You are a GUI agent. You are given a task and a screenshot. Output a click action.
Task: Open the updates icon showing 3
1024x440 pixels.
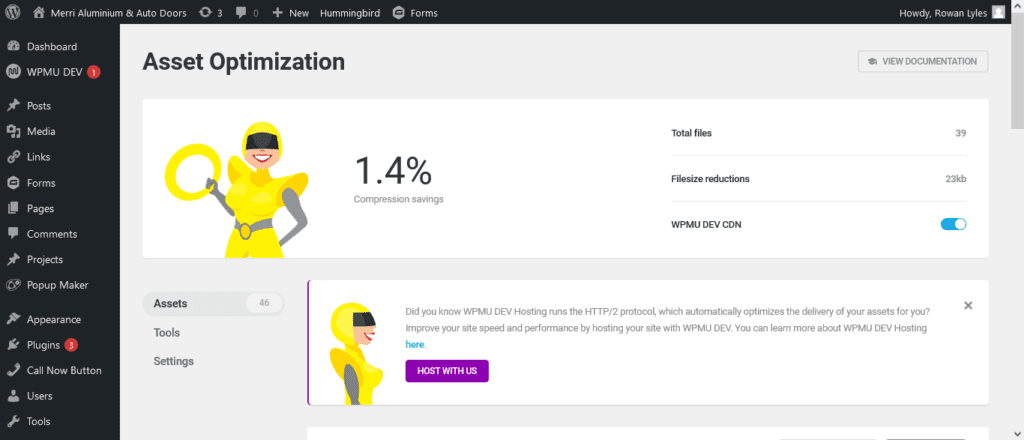point(205,13)
